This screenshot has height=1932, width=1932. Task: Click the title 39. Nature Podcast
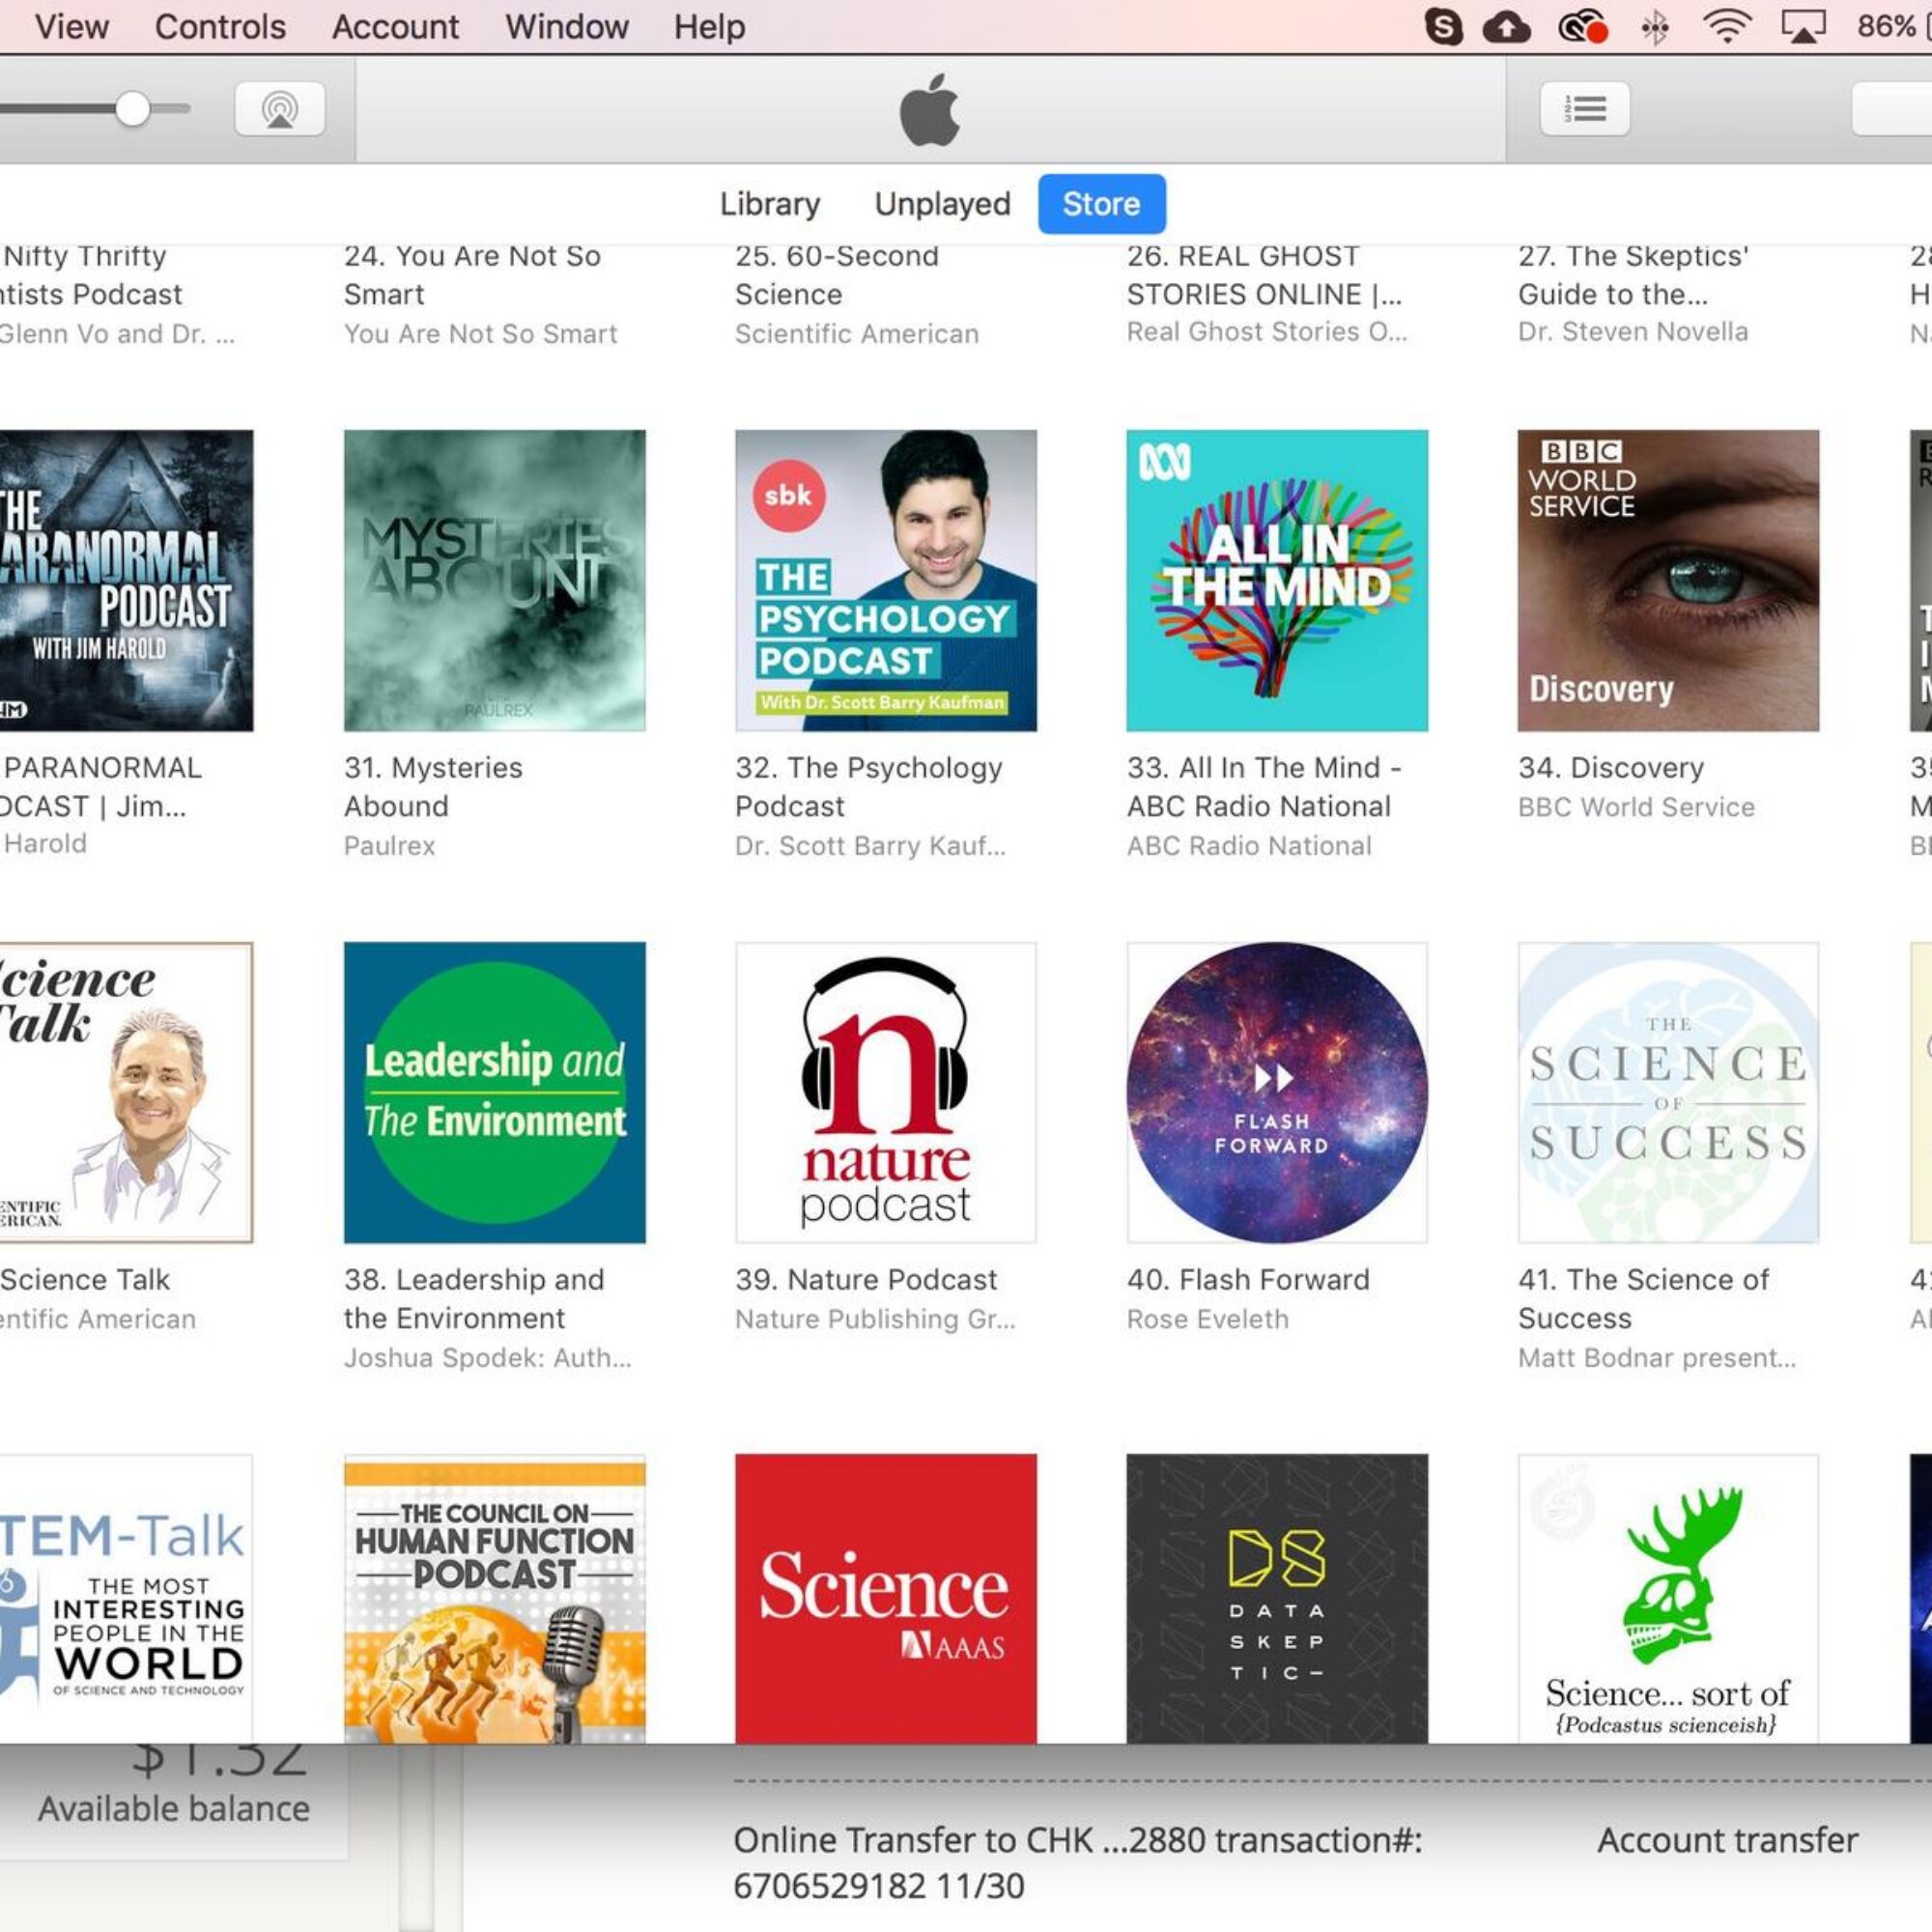pyautogui.click(x=866, y=1280)
